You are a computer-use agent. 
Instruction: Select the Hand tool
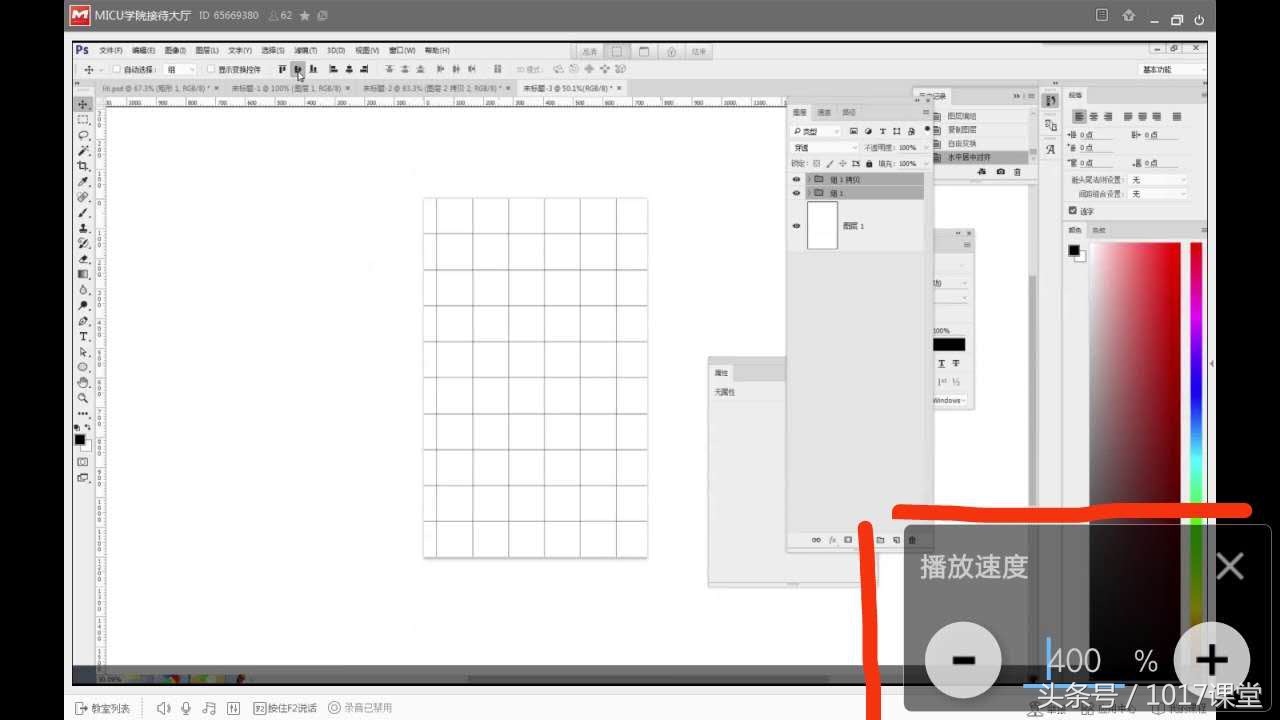84,383
